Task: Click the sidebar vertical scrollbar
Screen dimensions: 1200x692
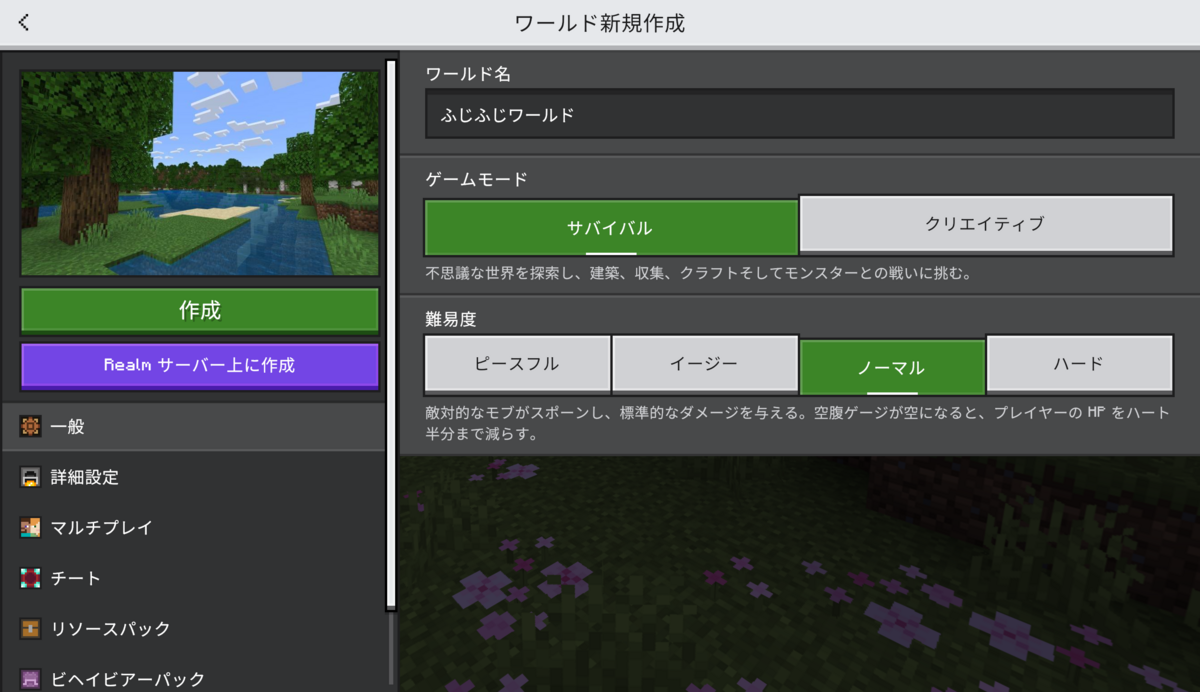Action: tap(391, 335)
